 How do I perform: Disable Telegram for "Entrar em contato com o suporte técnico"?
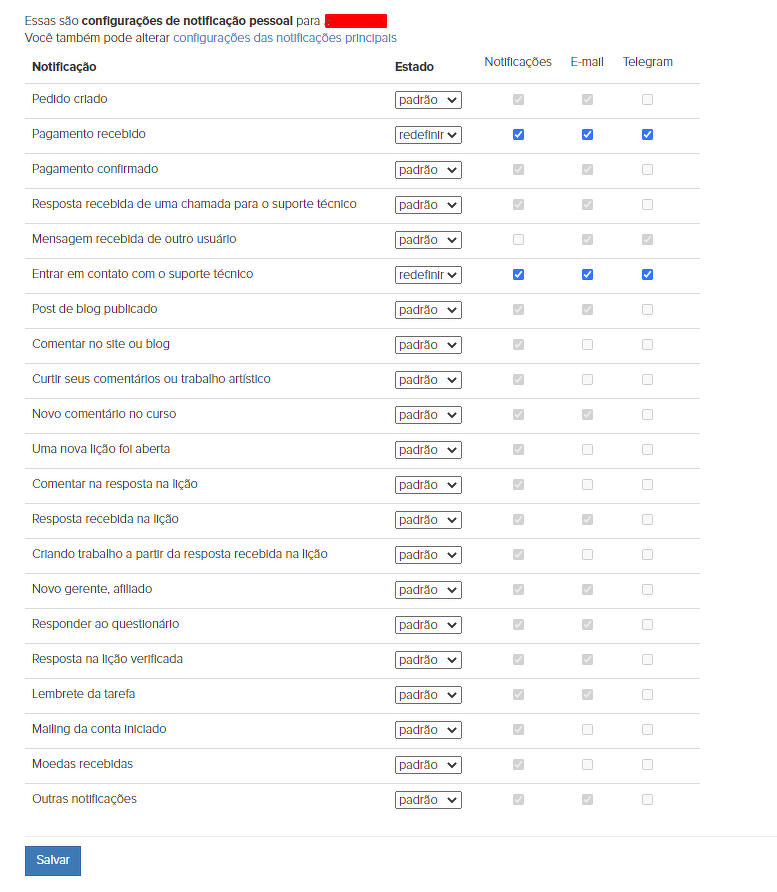coord(648,275)
